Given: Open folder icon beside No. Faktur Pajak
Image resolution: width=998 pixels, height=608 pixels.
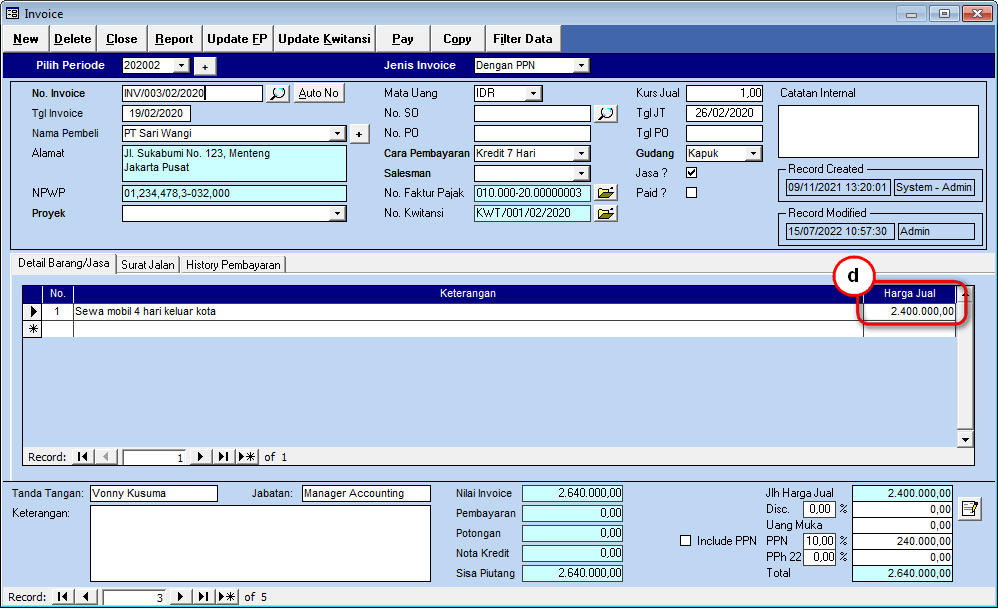Looking at the screenshot, I should pos(606,193).
